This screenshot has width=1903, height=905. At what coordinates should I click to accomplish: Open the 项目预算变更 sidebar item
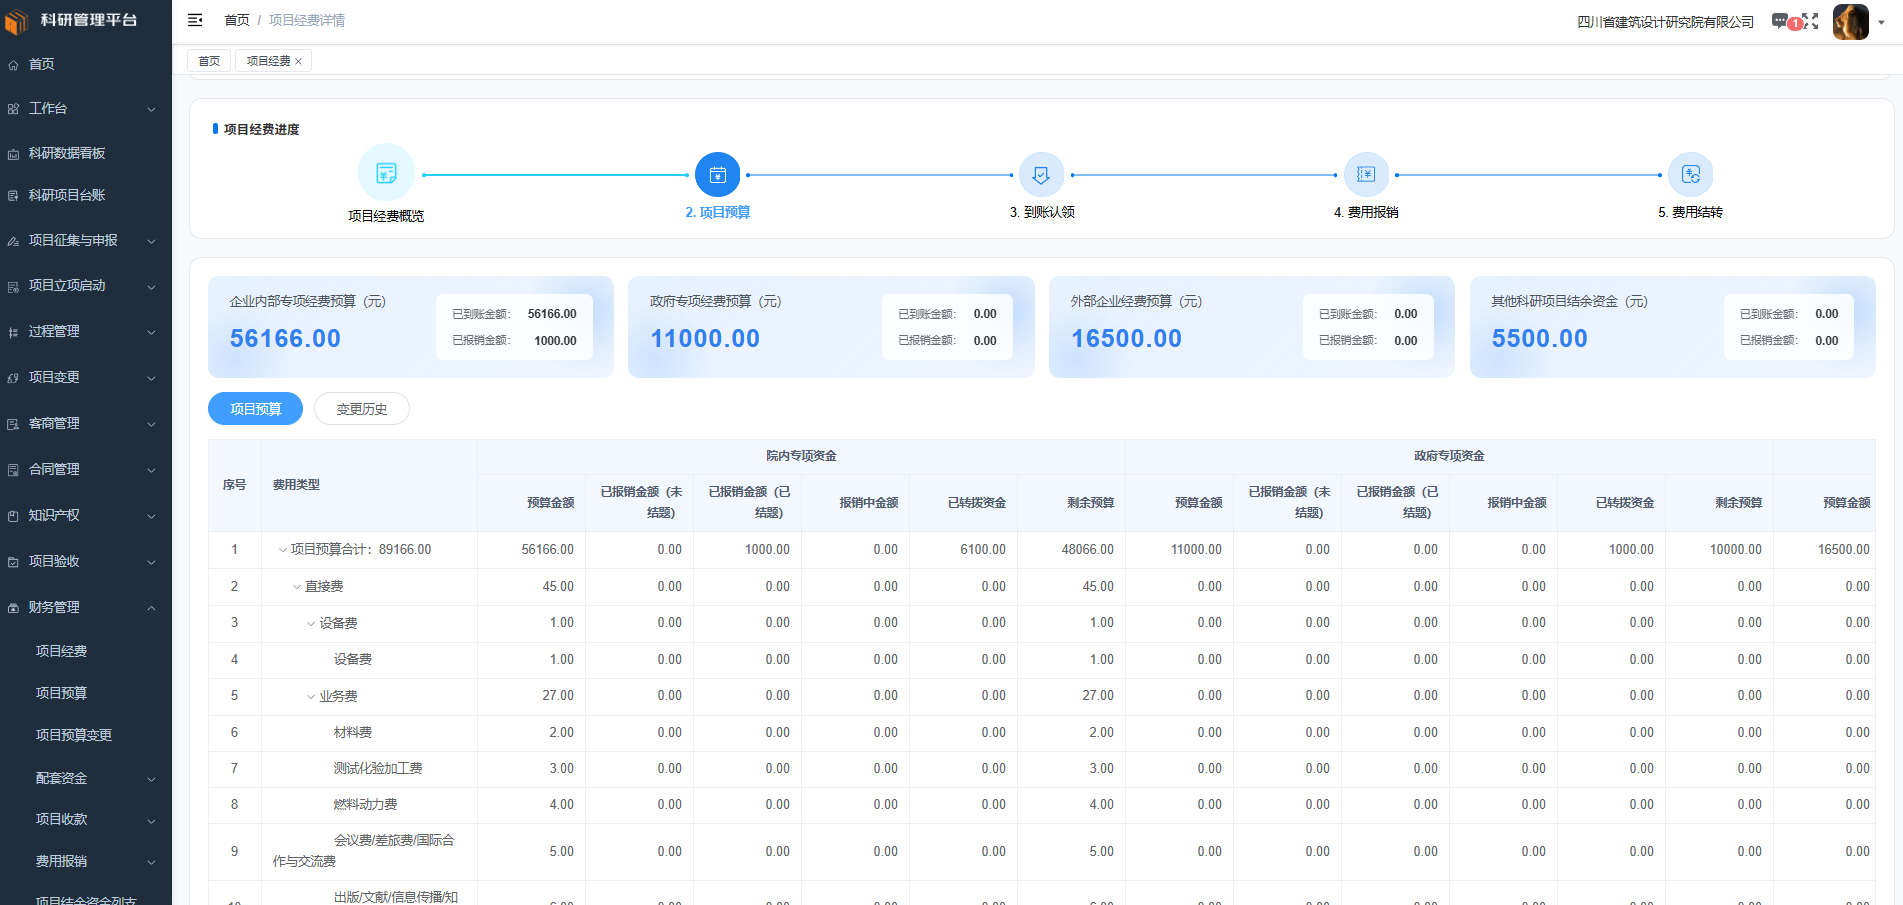coord(74,735)
